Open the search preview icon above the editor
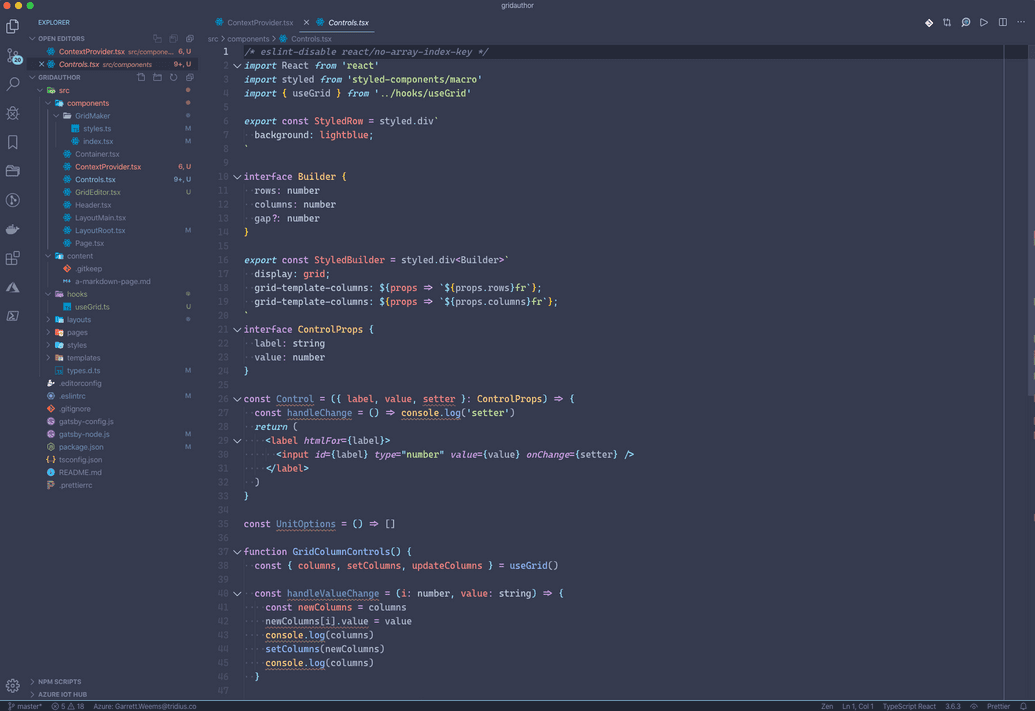1035x711 pixels. pos(966,21)
